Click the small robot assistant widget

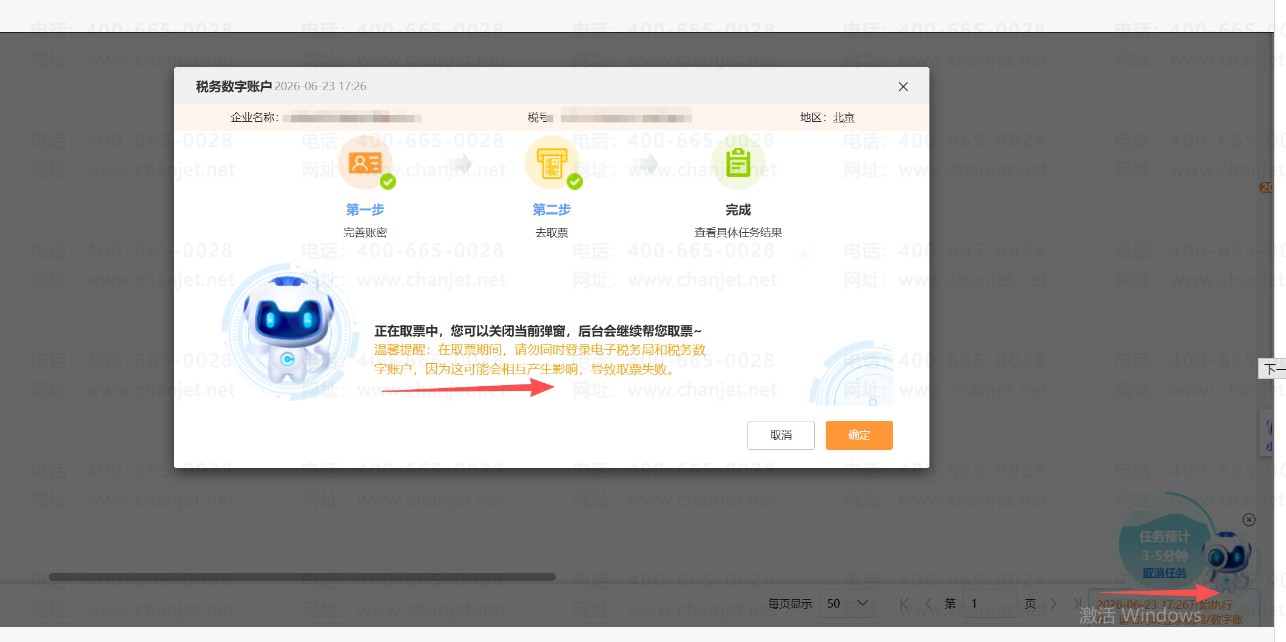pyautogui.click(x=1228, y=561)
